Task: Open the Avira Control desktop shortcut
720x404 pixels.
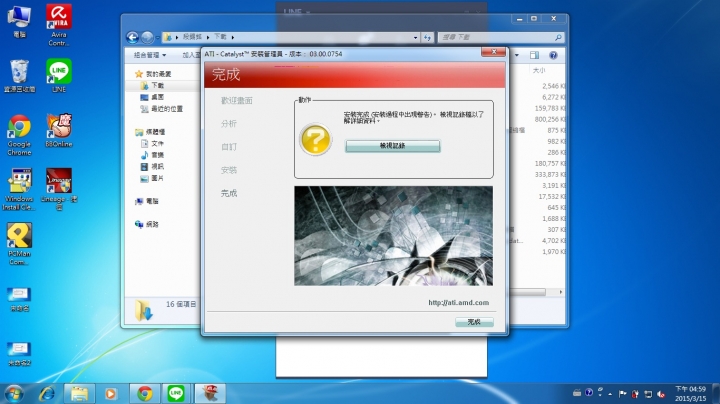Action: 59,25
